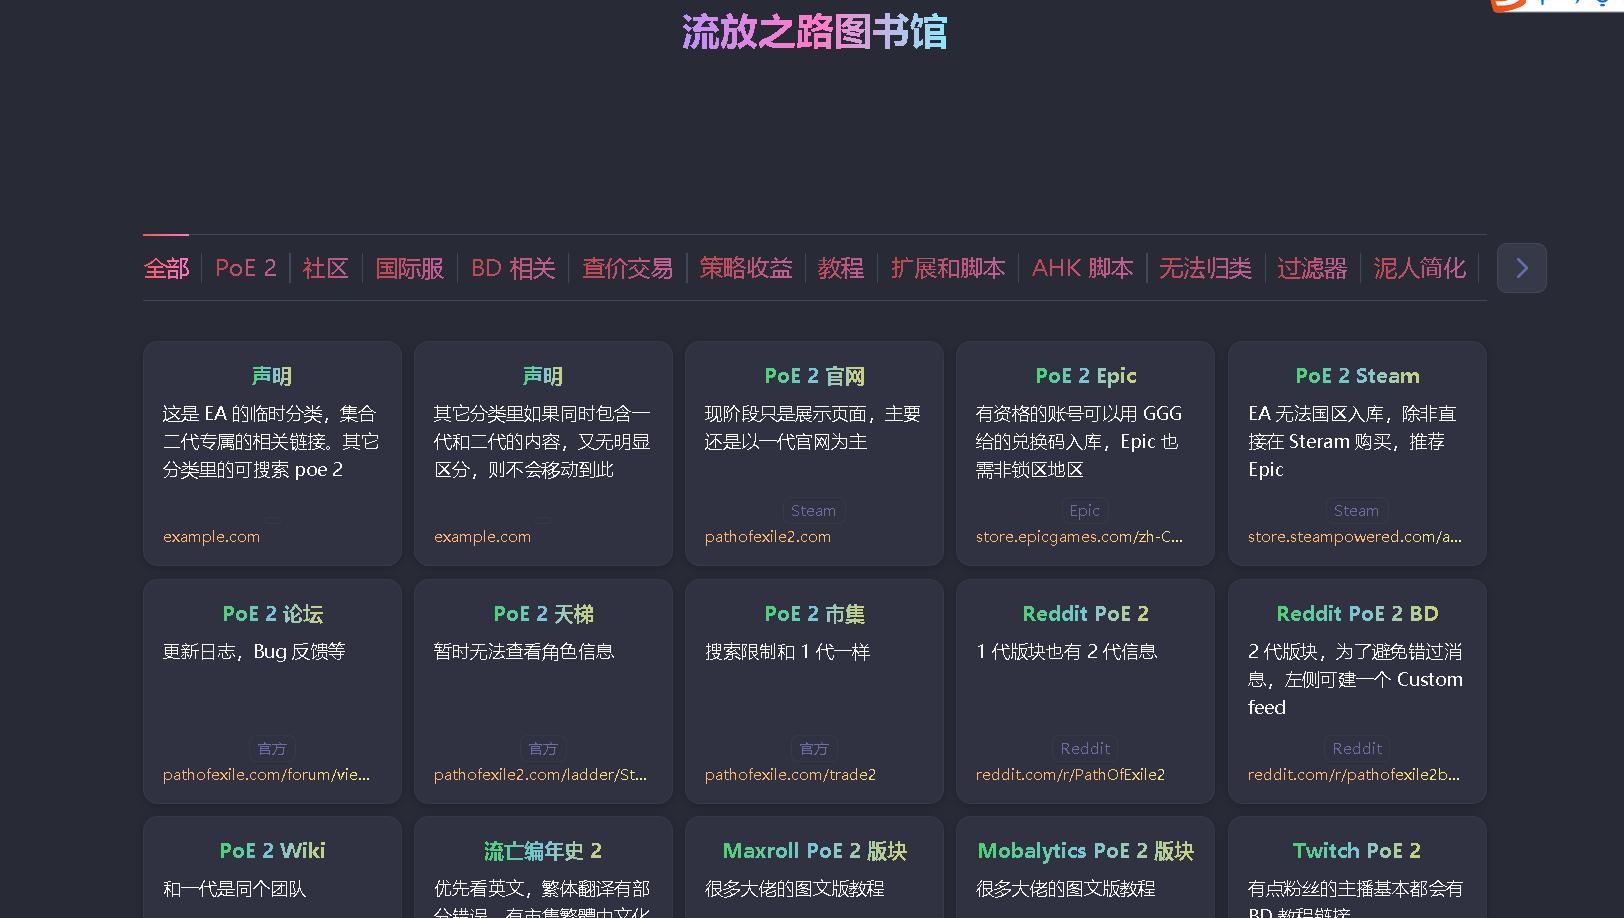Click the Steam tag on PoE 2 Steam card

pyautogui.click(x=1356, y=511)
